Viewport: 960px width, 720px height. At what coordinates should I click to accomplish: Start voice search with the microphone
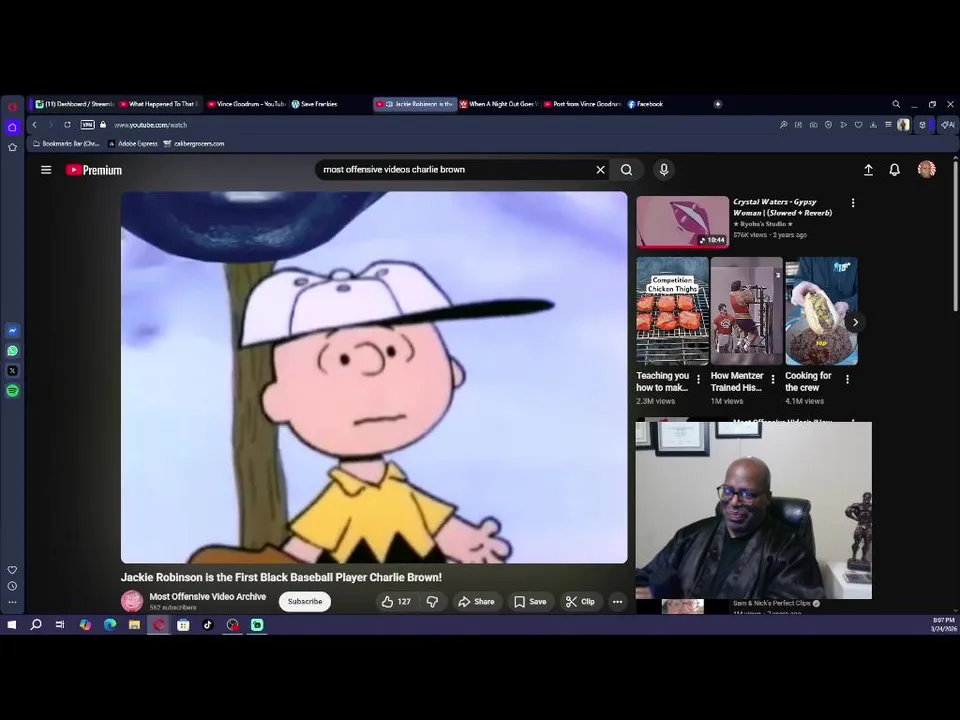[664, 170]
